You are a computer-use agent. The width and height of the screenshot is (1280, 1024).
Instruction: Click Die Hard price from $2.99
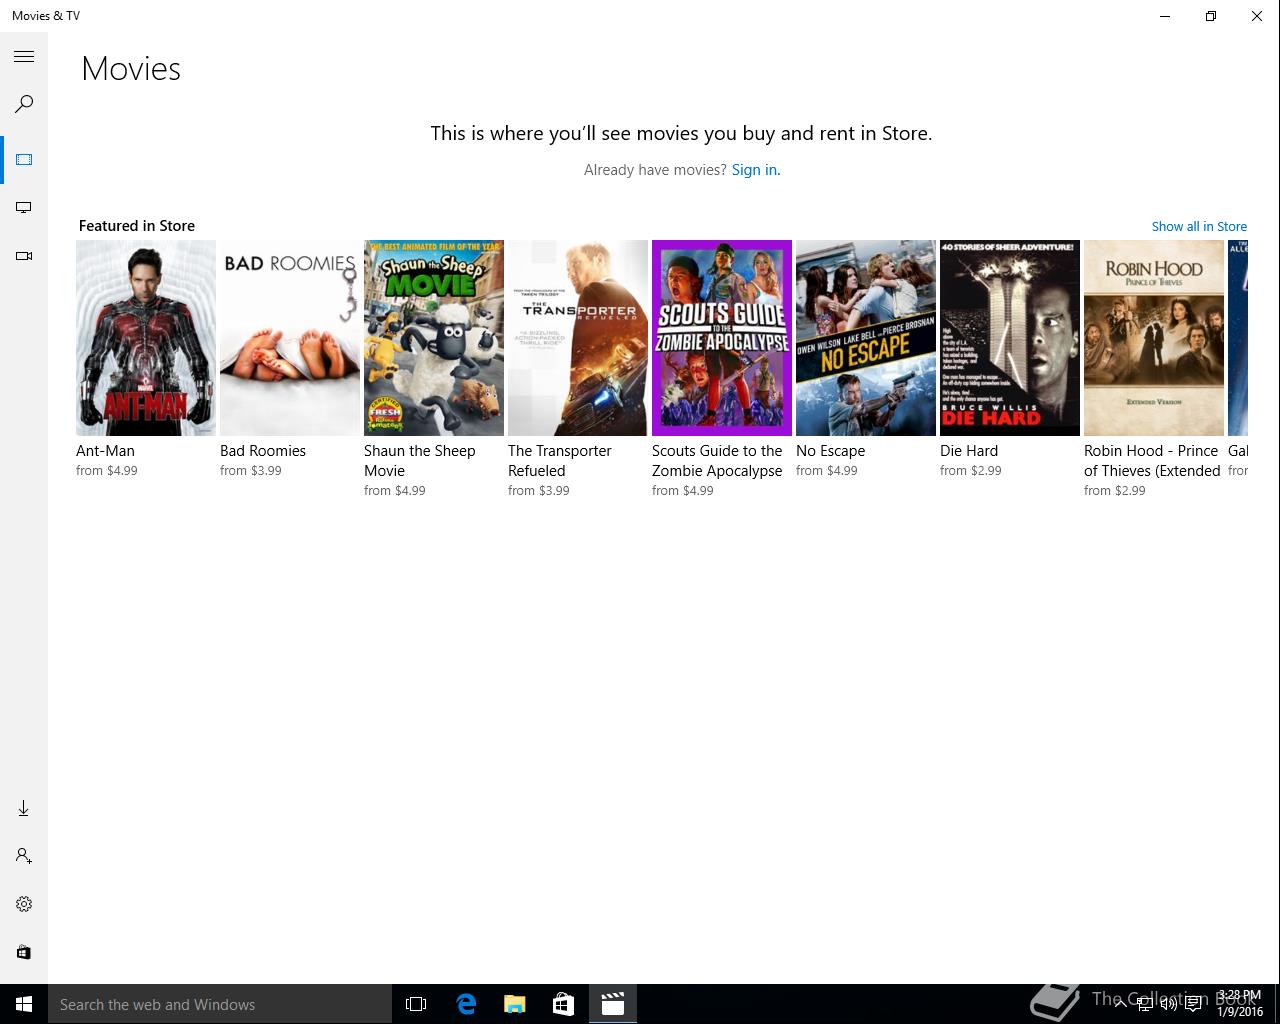[x=971, y=471]
